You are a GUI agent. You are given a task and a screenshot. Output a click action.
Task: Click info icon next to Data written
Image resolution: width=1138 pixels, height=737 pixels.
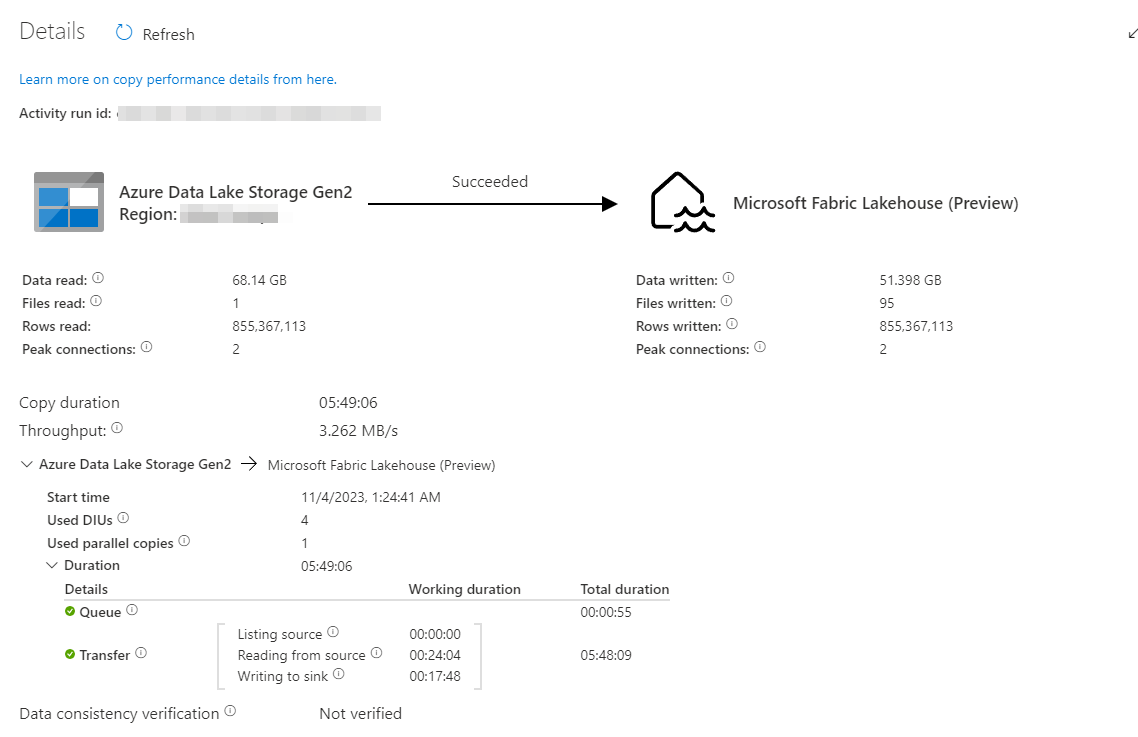pos(729,278)
